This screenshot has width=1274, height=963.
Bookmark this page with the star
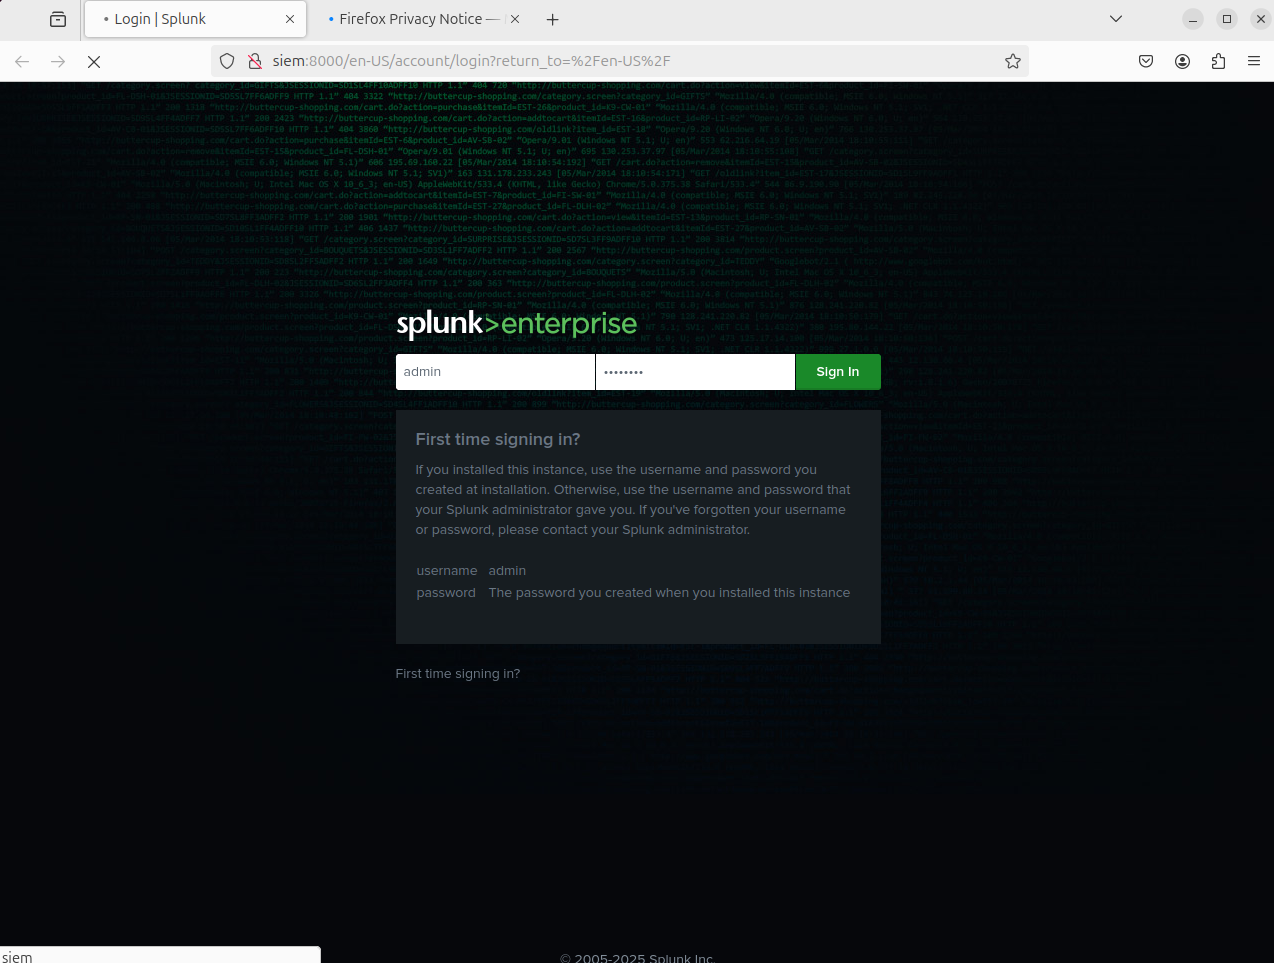tap(1013, 61)
